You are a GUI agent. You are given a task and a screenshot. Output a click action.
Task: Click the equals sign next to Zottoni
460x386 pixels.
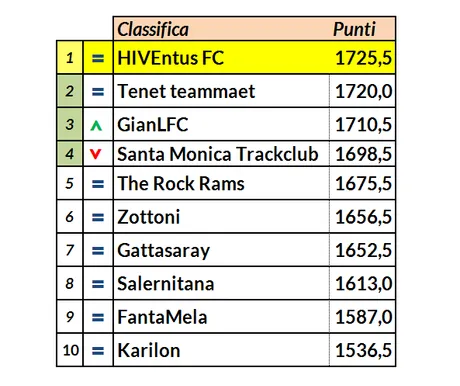98,217
